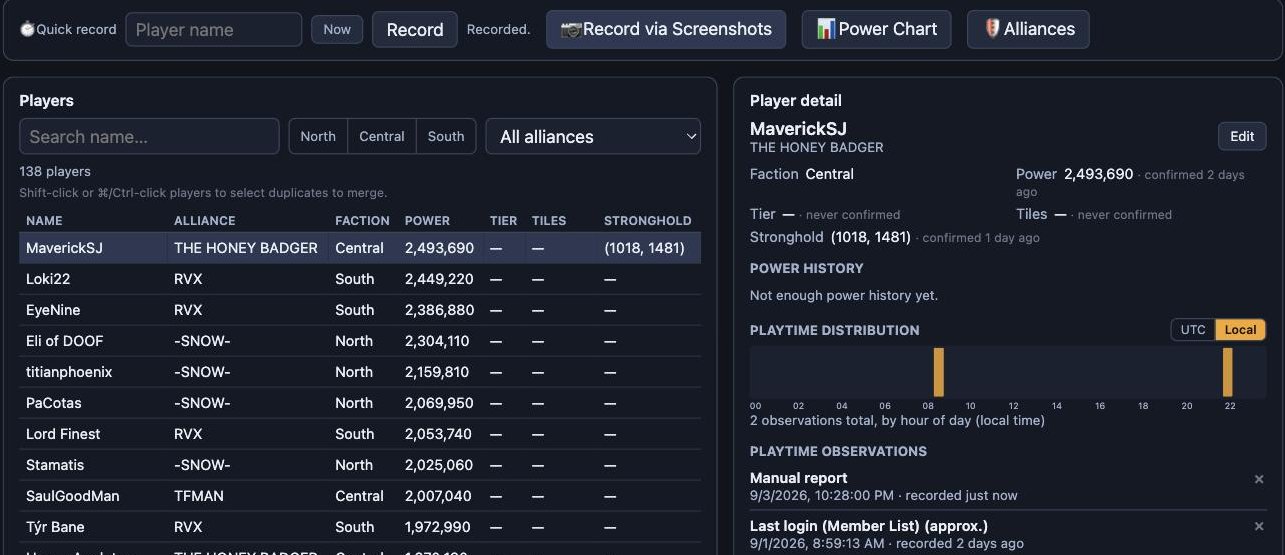
Task: Click the 2,386,880 power value
Action: (x=439, y=310)
